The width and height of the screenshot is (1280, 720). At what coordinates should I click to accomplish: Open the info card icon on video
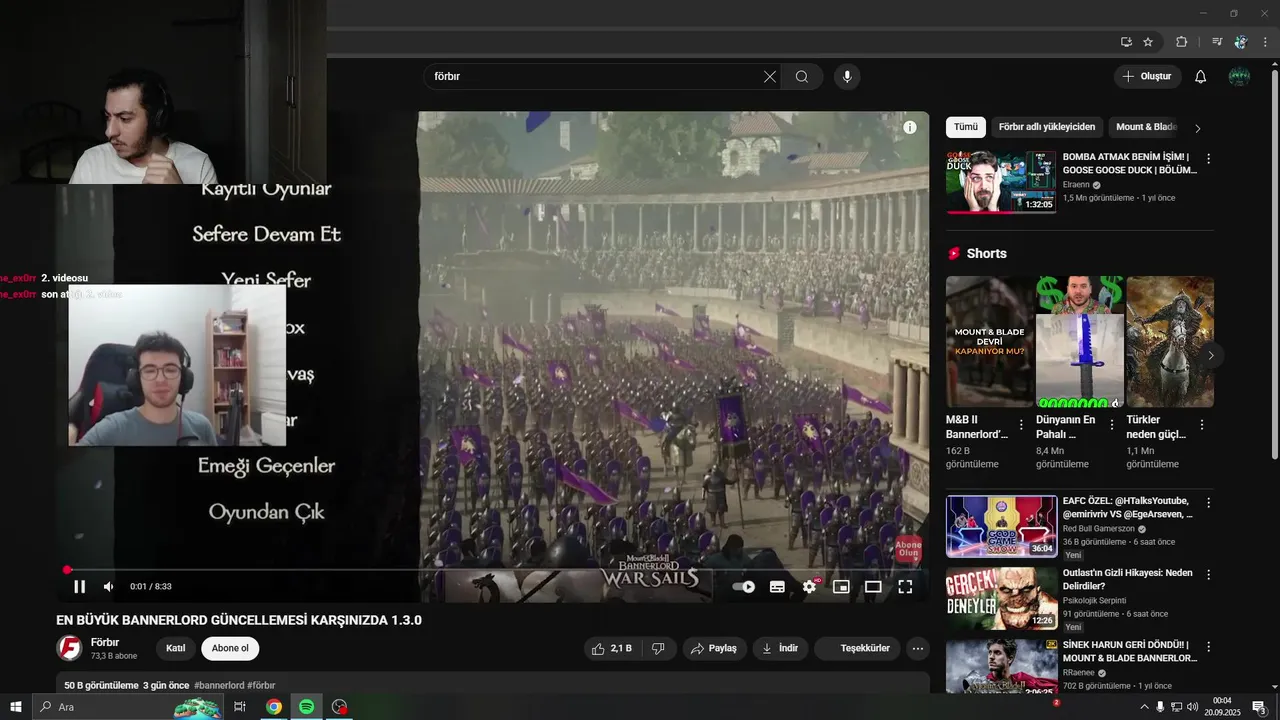click(910, 127)
